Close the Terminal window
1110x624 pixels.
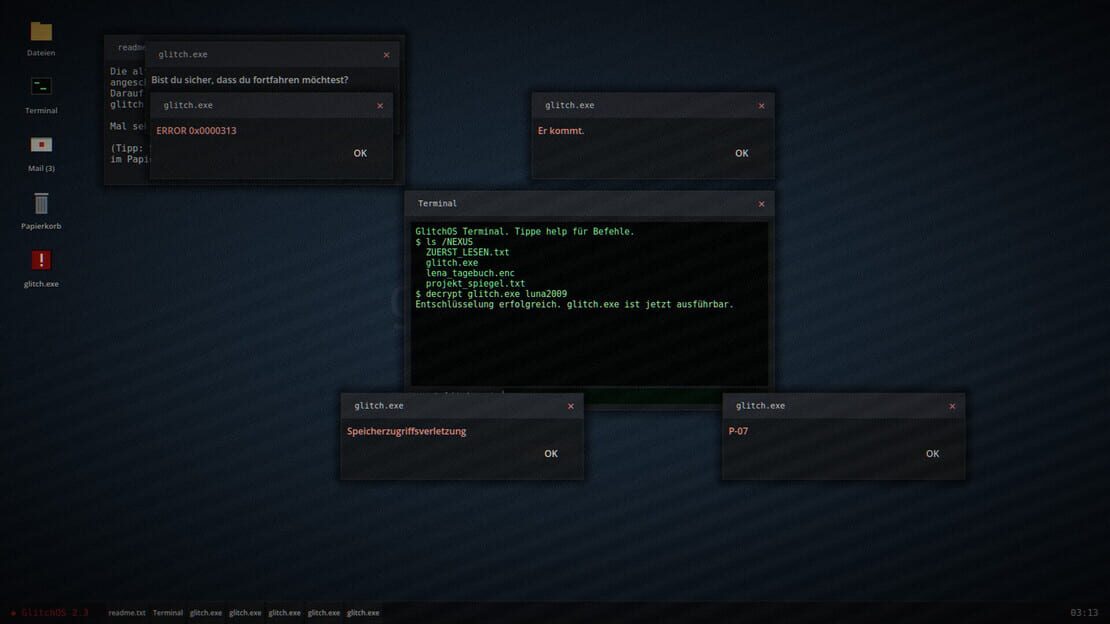[x=762, y=204]
